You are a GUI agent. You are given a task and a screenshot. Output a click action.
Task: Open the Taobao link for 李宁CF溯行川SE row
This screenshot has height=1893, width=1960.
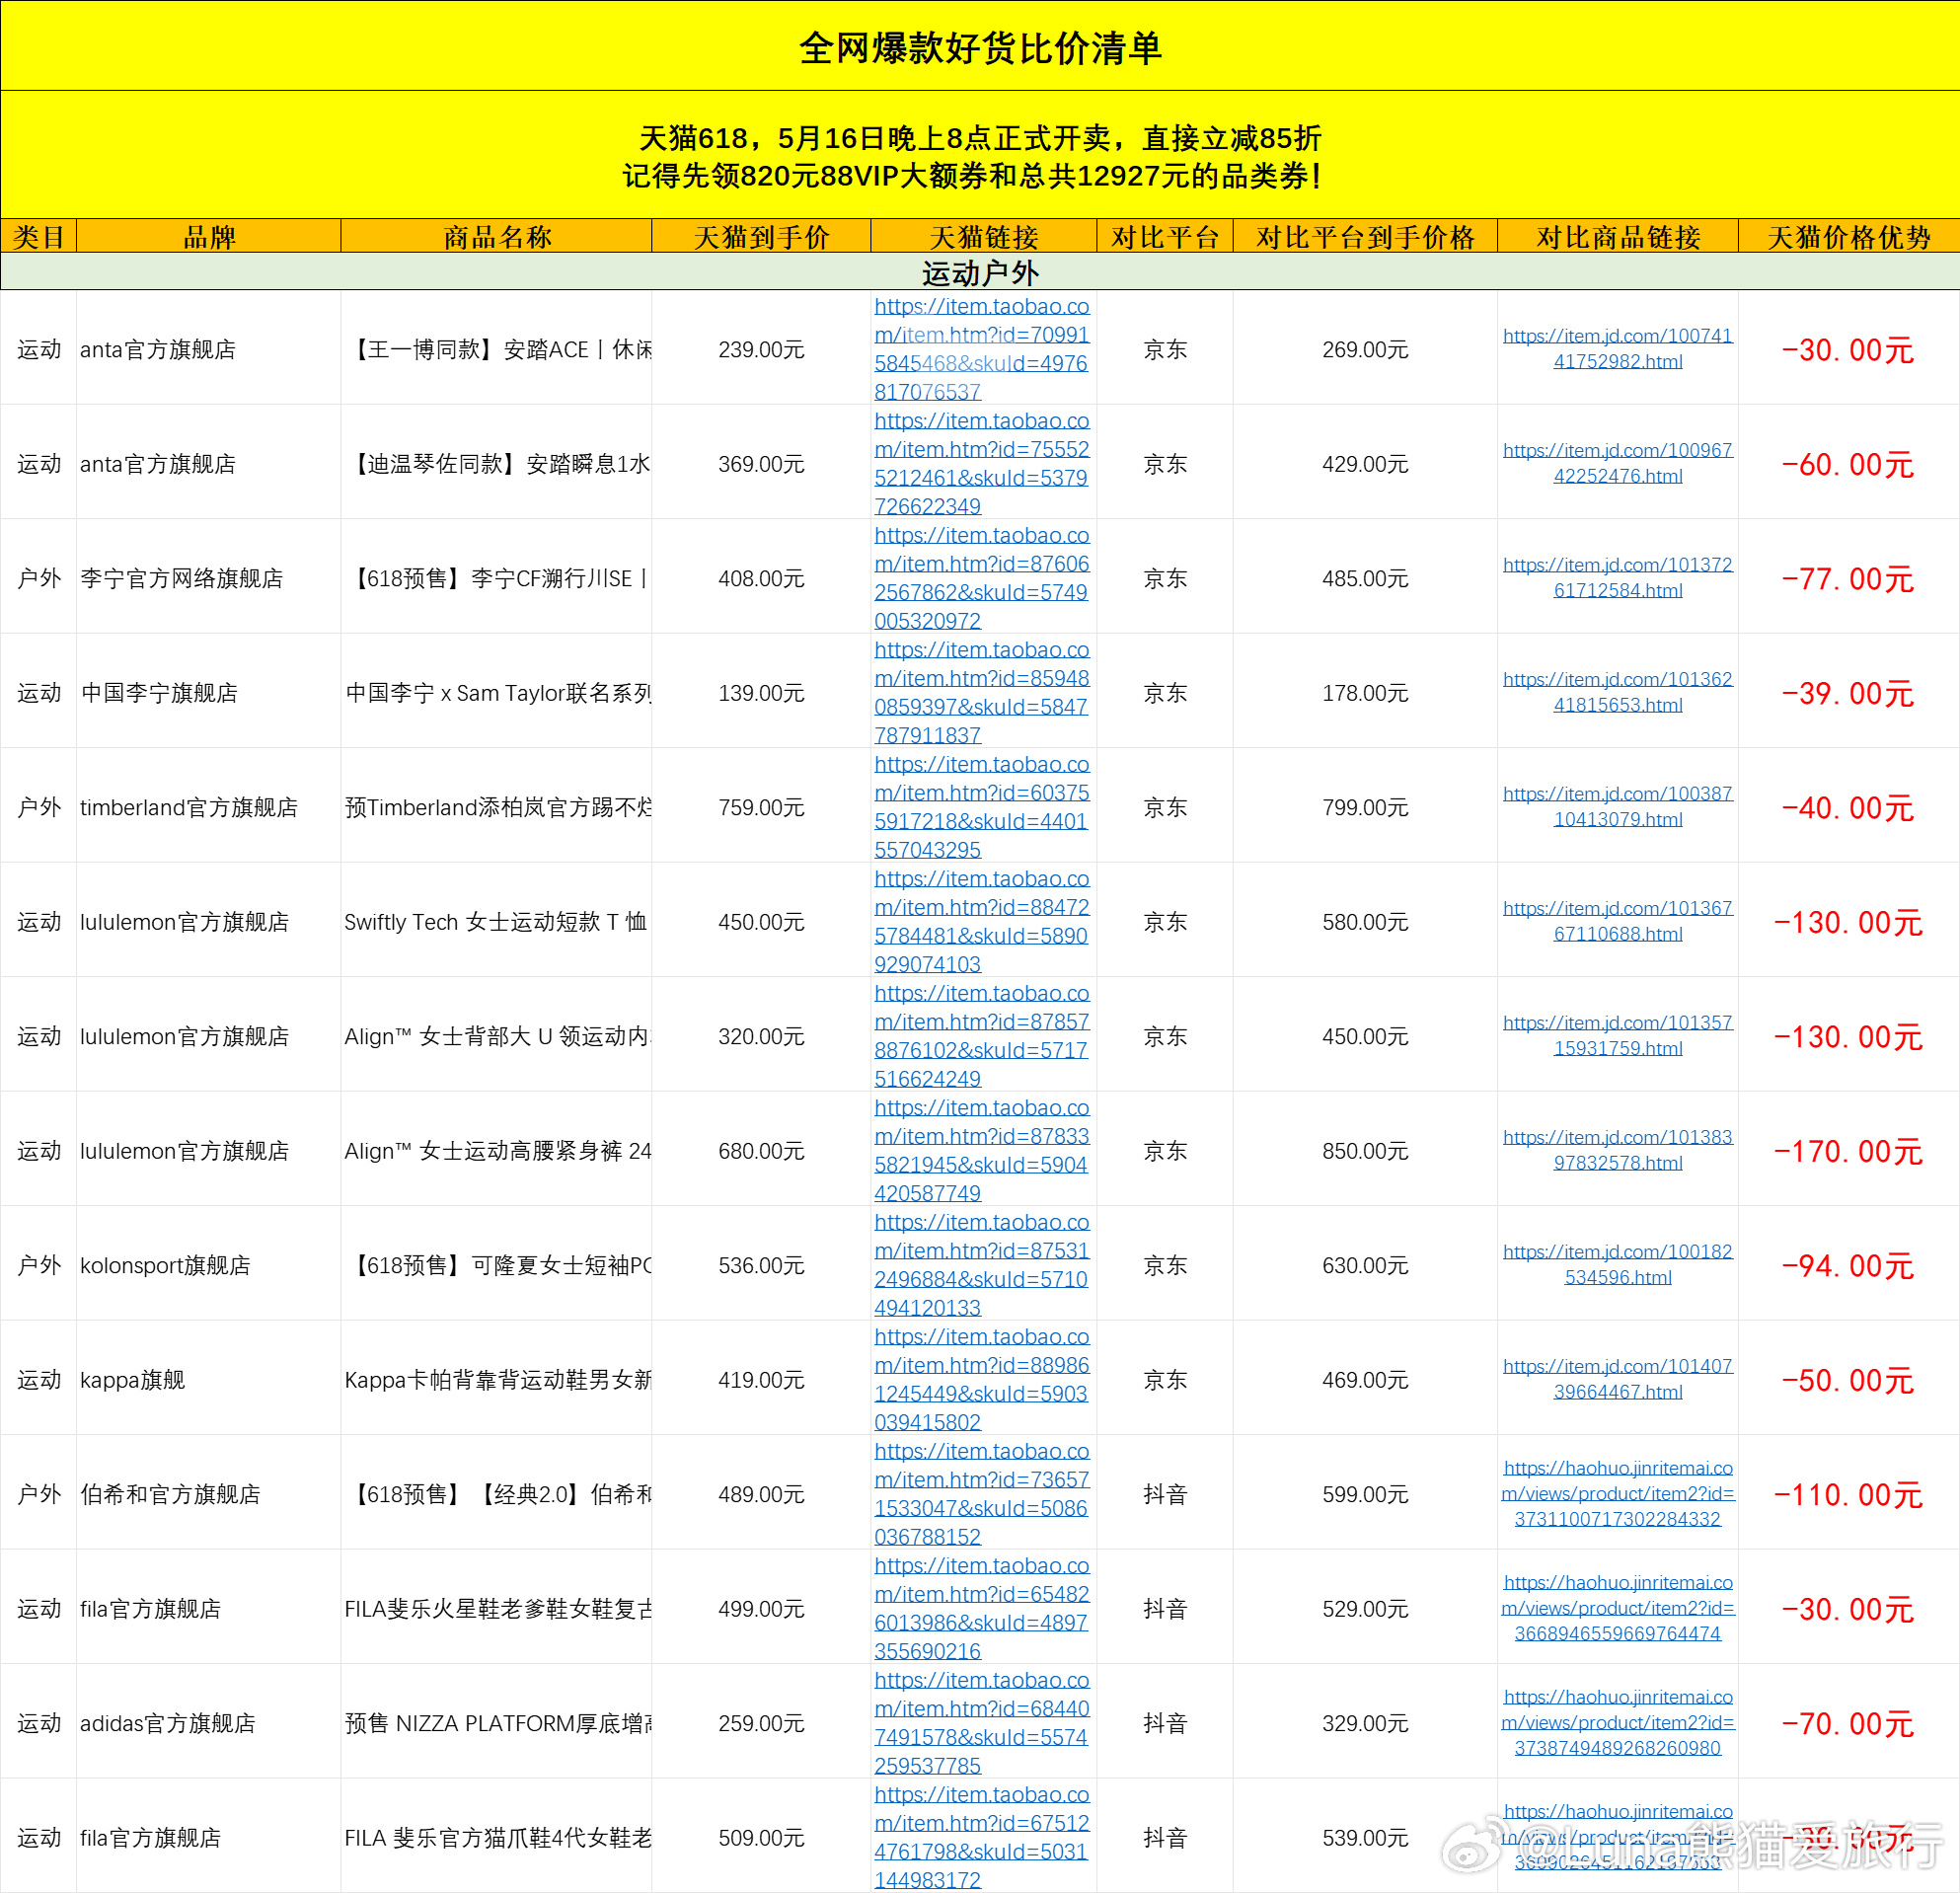(982, 577)
